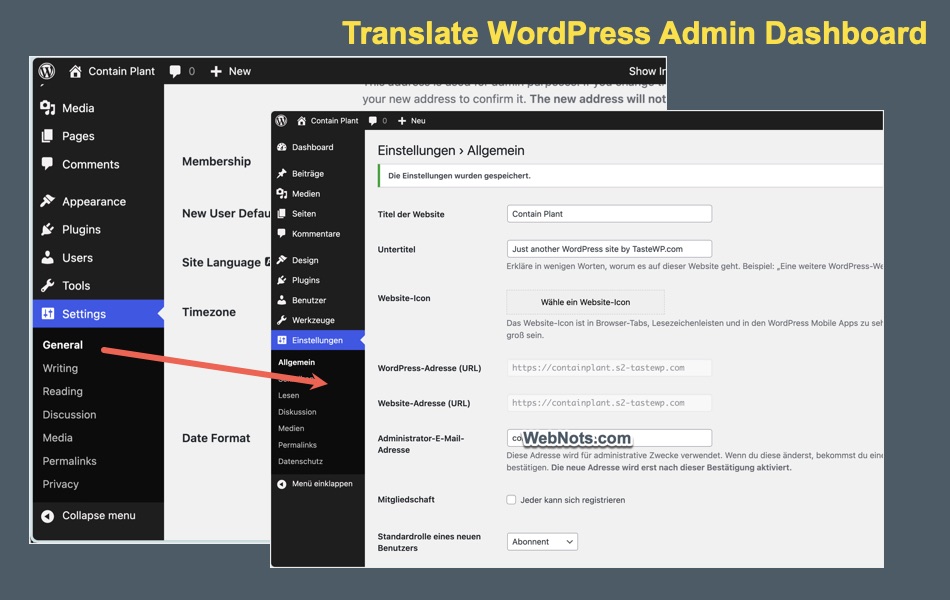Open Datenschutz in German submenu
Screen dimensions: 950x600
[x=300, y=461]
